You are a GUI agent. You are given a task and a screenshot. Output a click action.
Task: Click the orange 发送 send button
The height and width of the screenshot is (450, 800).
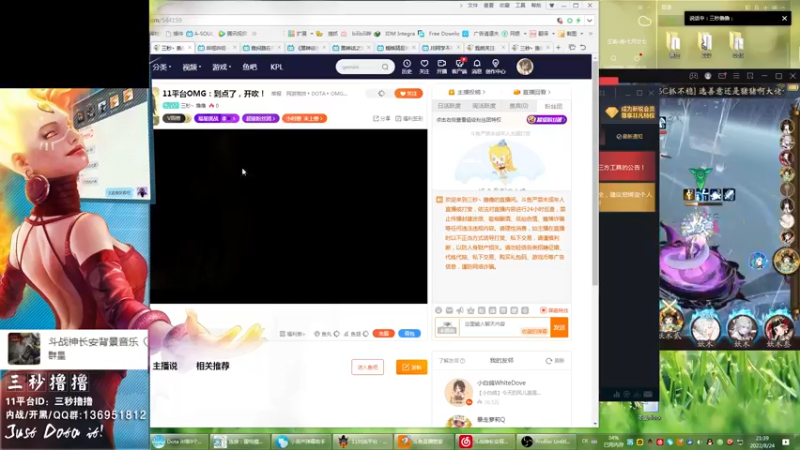click(x=559, y=327)
